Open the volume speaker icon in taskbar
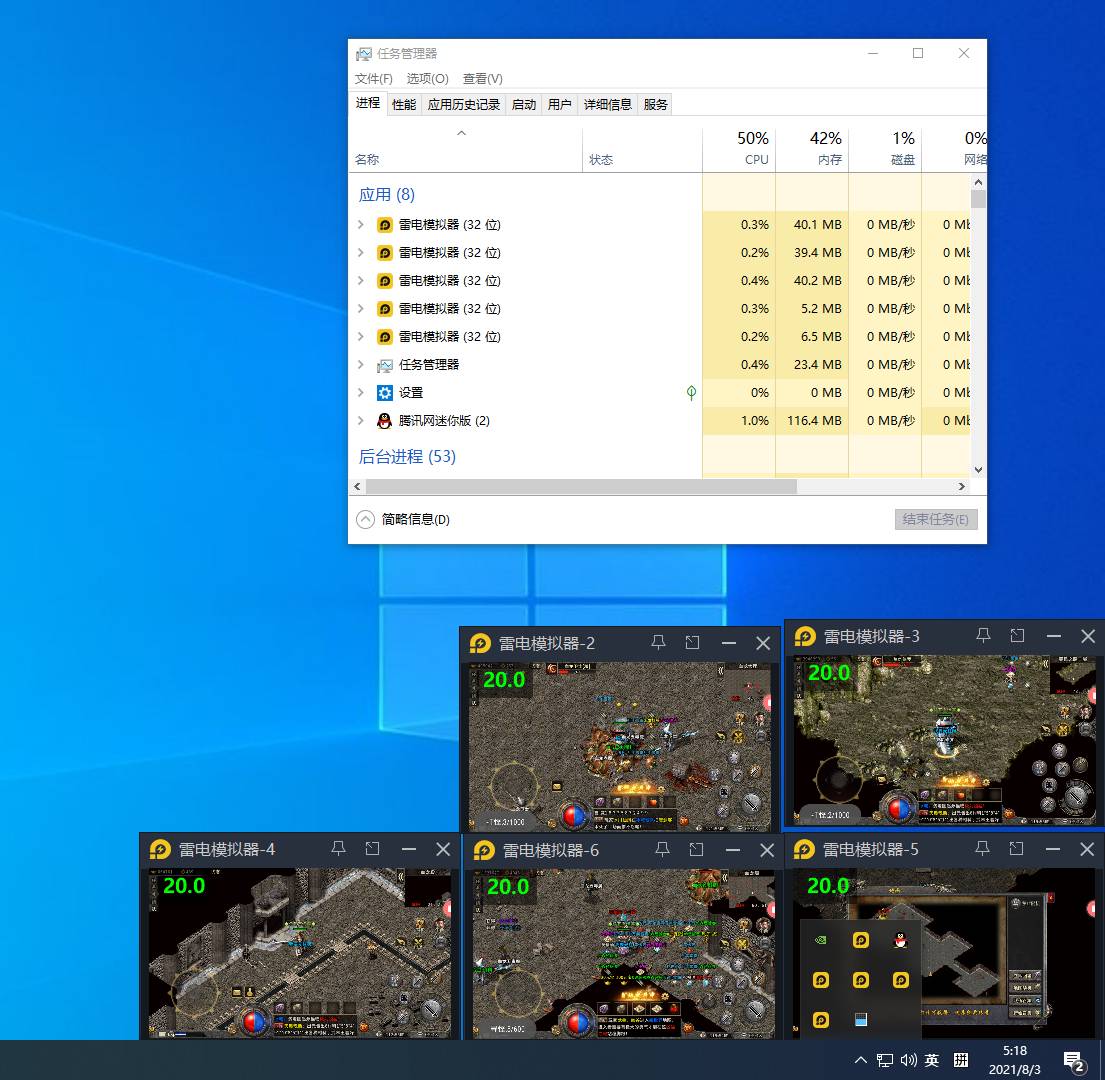This screenshot has height=1080, width=1105. click(908, 1060)
